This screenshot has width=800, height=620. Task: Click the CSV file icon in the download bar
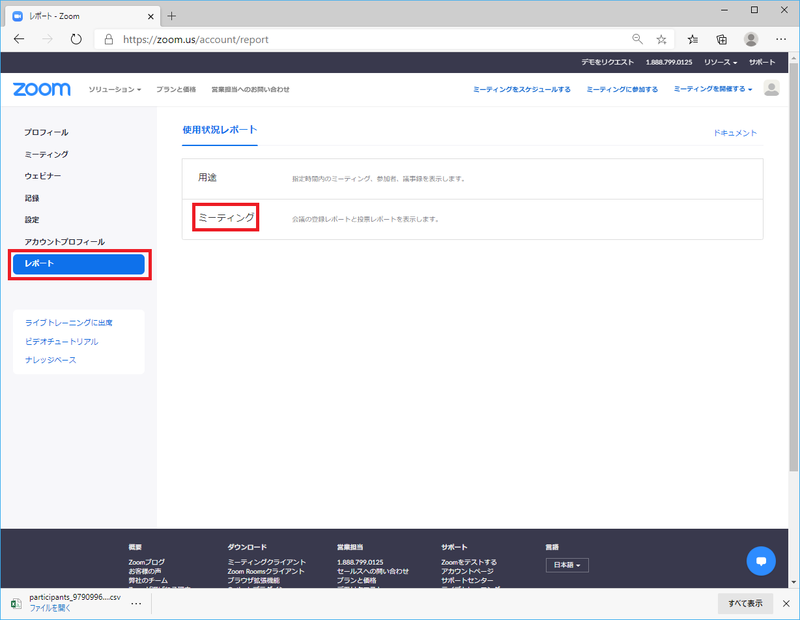pos(16,603)
